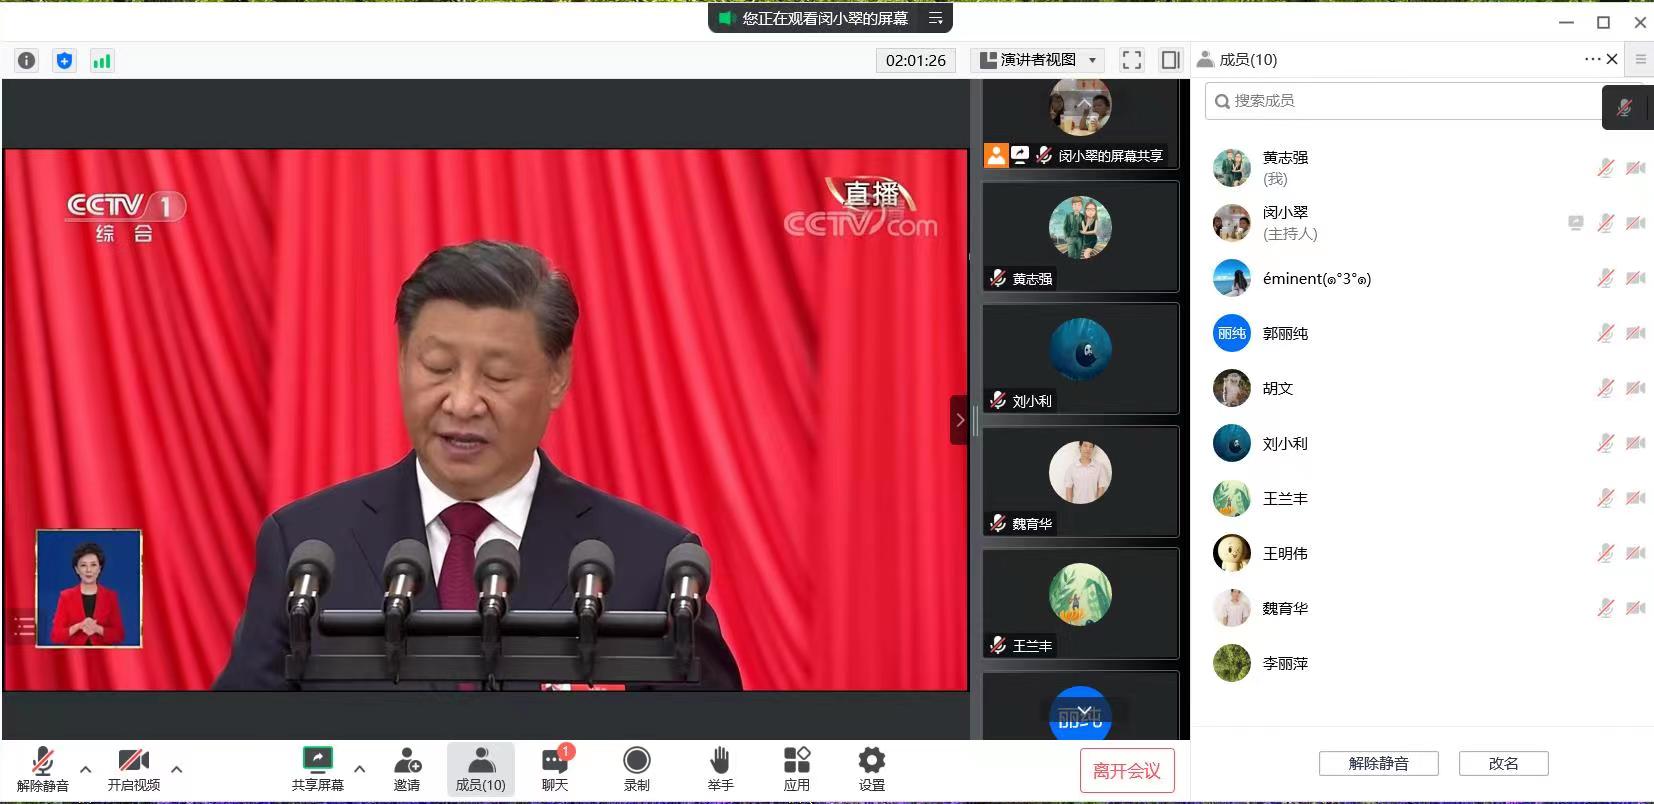1654x804 pixels.
Task: Open chat with unread message badge
Action: click(x=555, y=769)
